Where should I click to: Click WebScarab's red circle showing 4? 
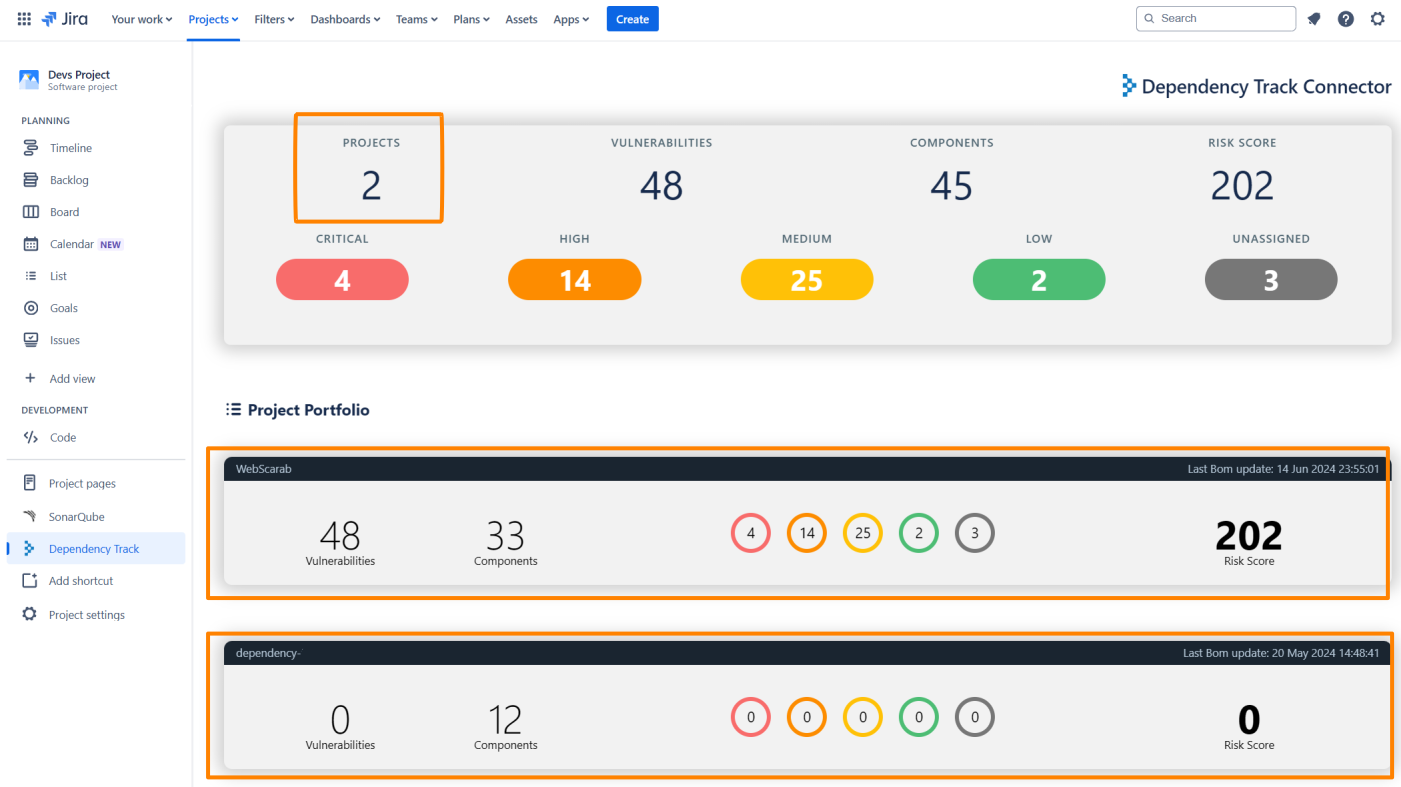point(751,533)
